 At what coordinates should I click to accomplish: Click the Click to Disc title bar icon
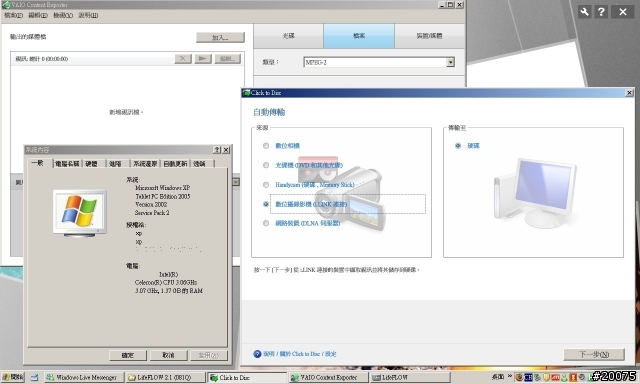[246, 93]
